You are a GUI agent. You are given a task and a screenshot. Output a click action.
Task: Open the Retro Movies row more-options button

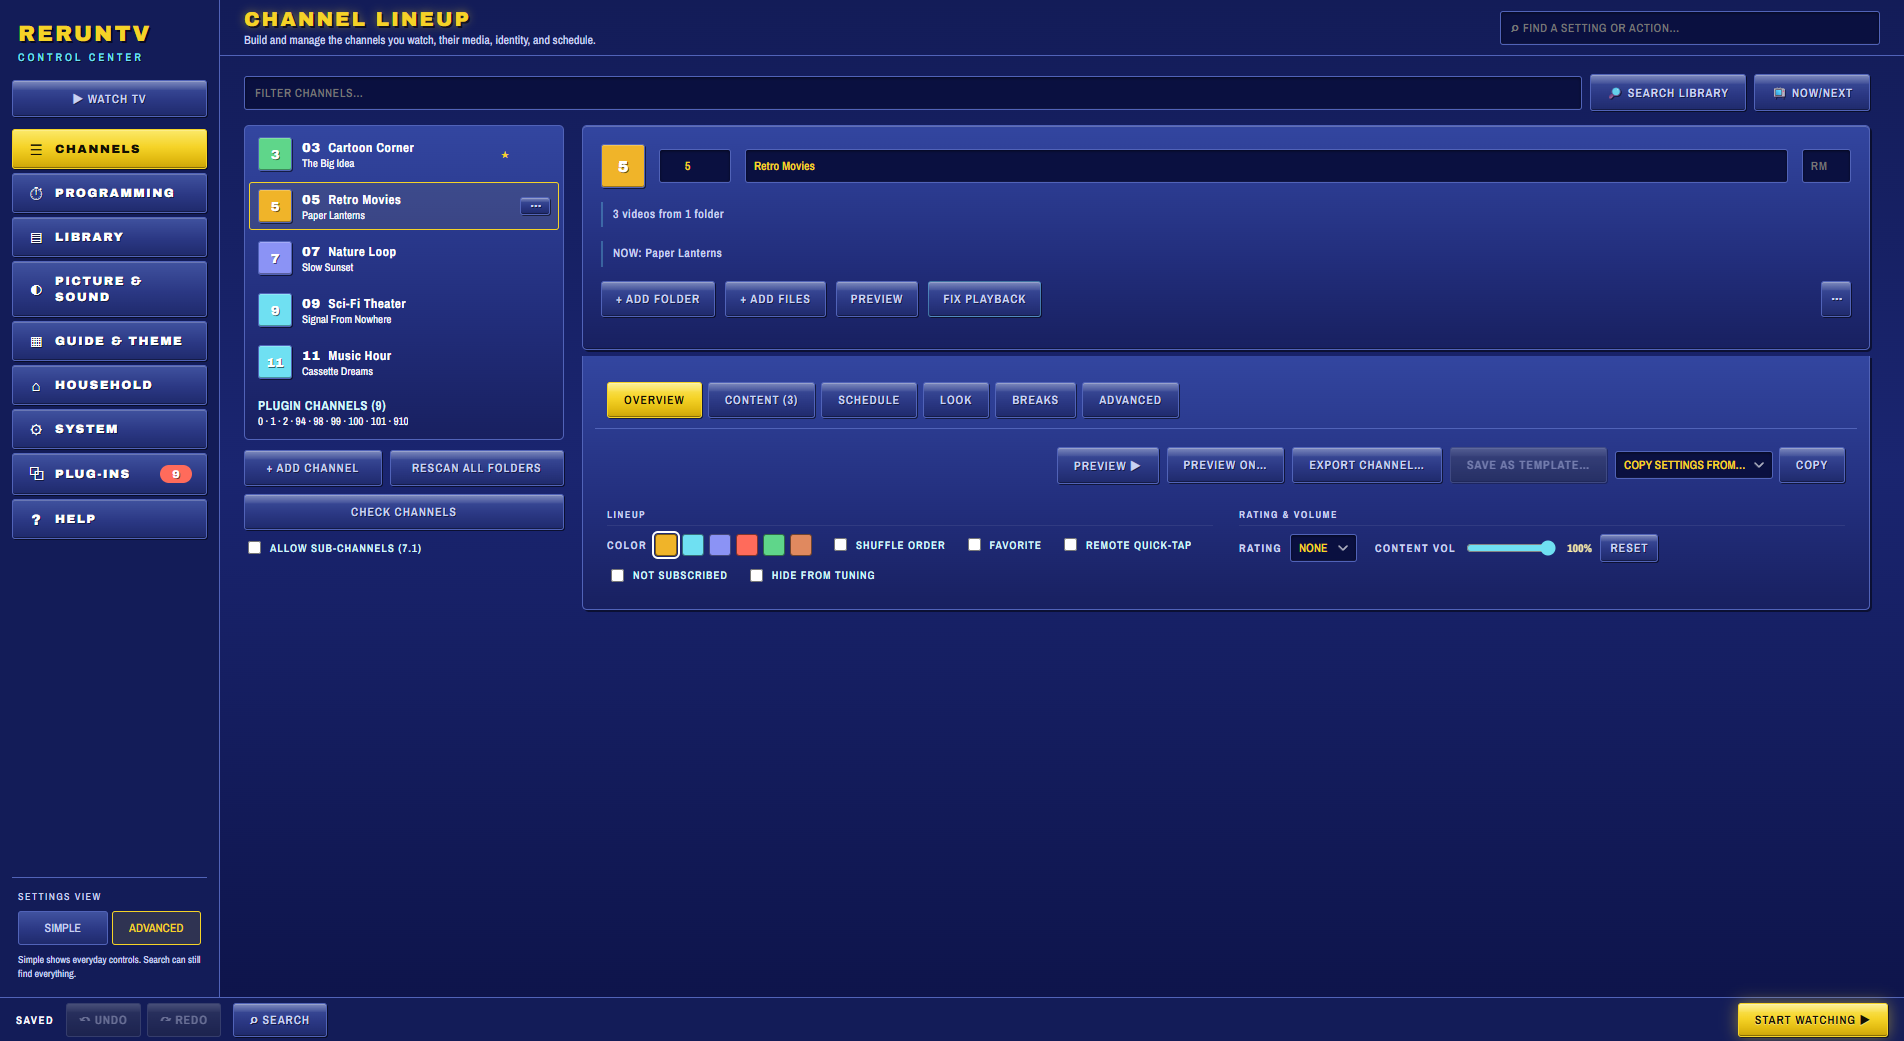pos(535,206)
